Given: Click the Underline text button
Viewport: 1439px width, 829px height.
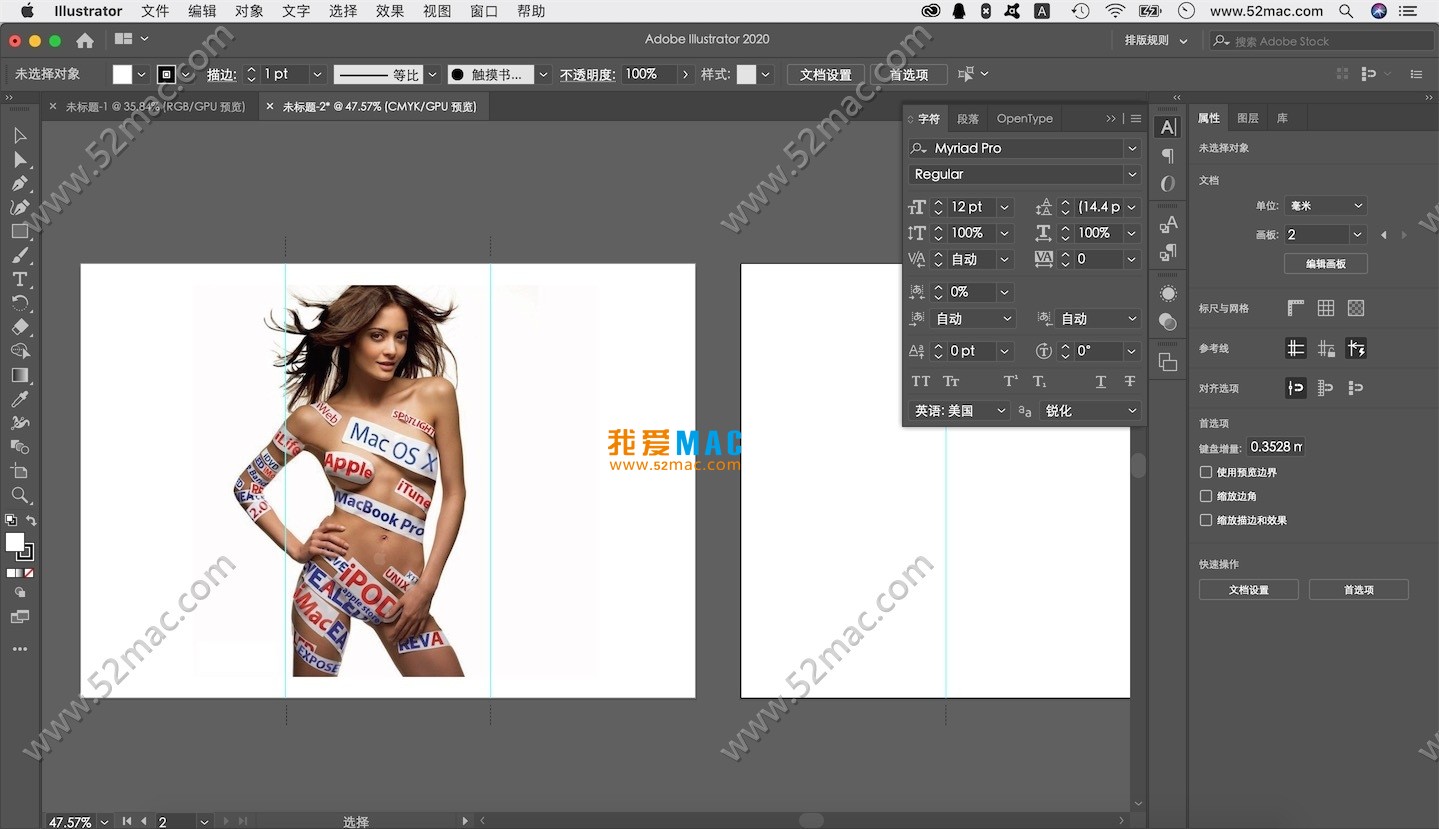Looking at the screenshot, I should (x=1100, y=381).
